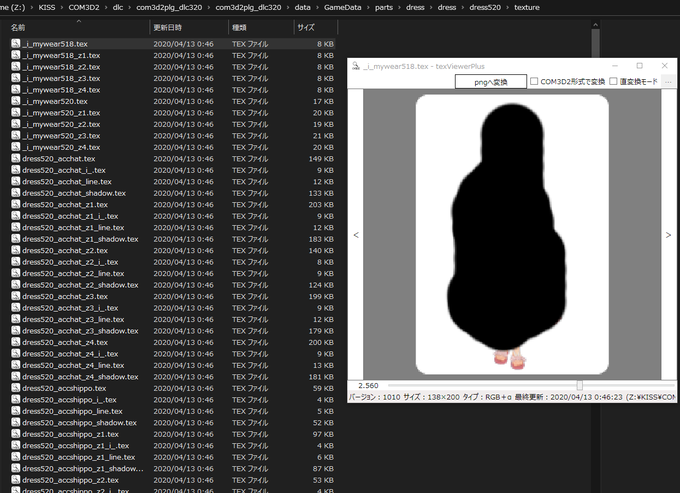Click the png変換 convert button
Image resolution: width=680 pixels, height=493 pixels.
pos(490,82)
